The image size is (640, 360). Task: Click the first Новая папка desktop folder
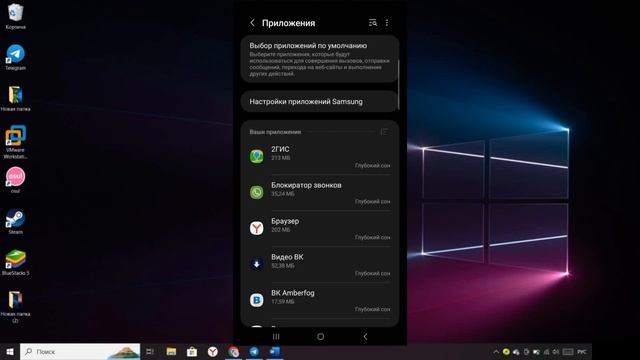(x=16, y=98)
